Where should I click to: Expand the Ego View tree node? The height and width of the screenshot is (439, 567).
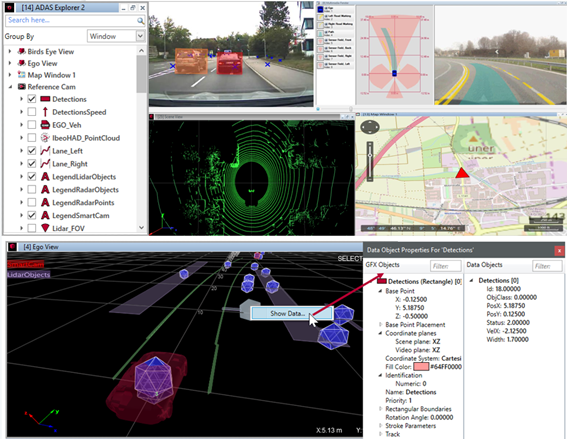[10, 63]
